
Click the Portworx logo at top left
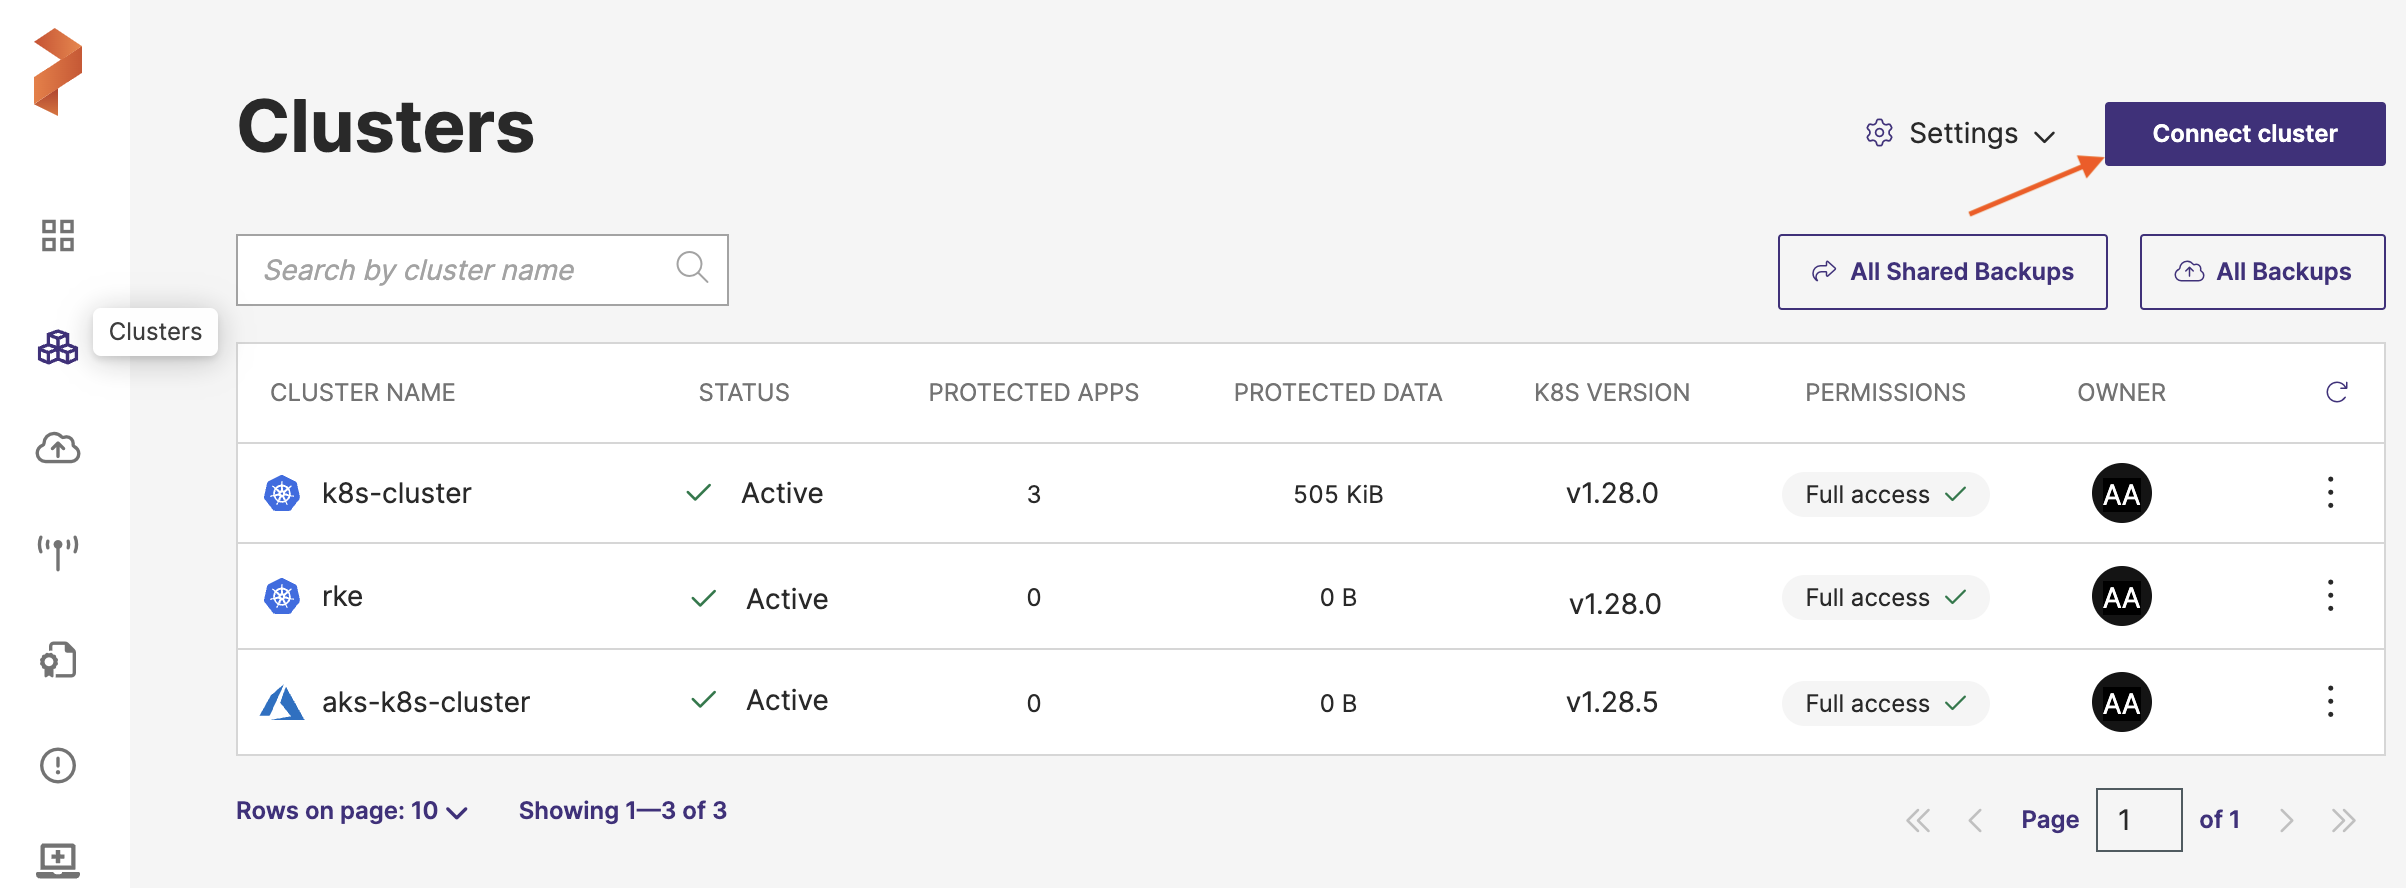(x=58, y=72)
